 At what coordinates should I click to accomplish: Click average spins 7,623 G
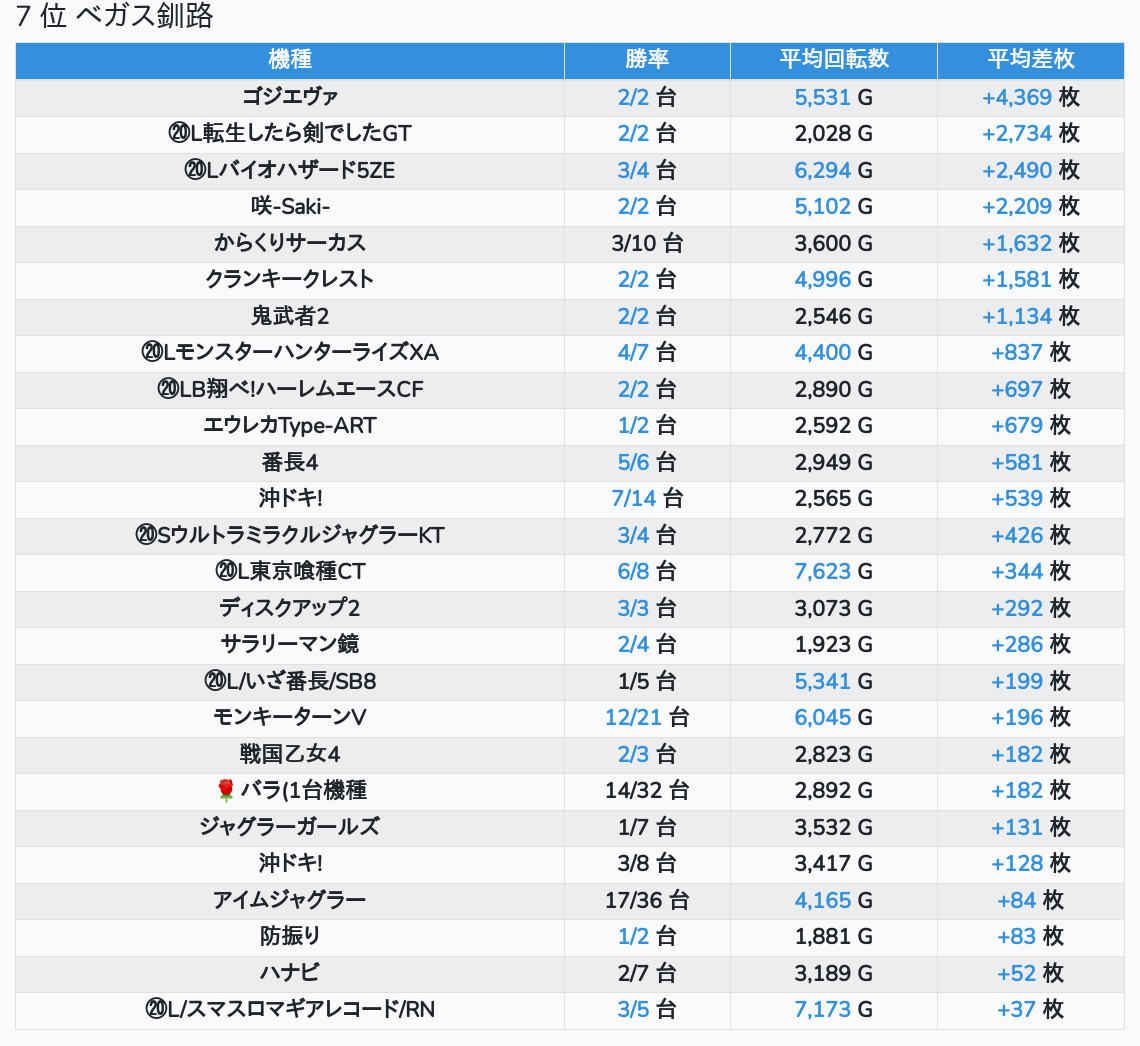point(834,571)
